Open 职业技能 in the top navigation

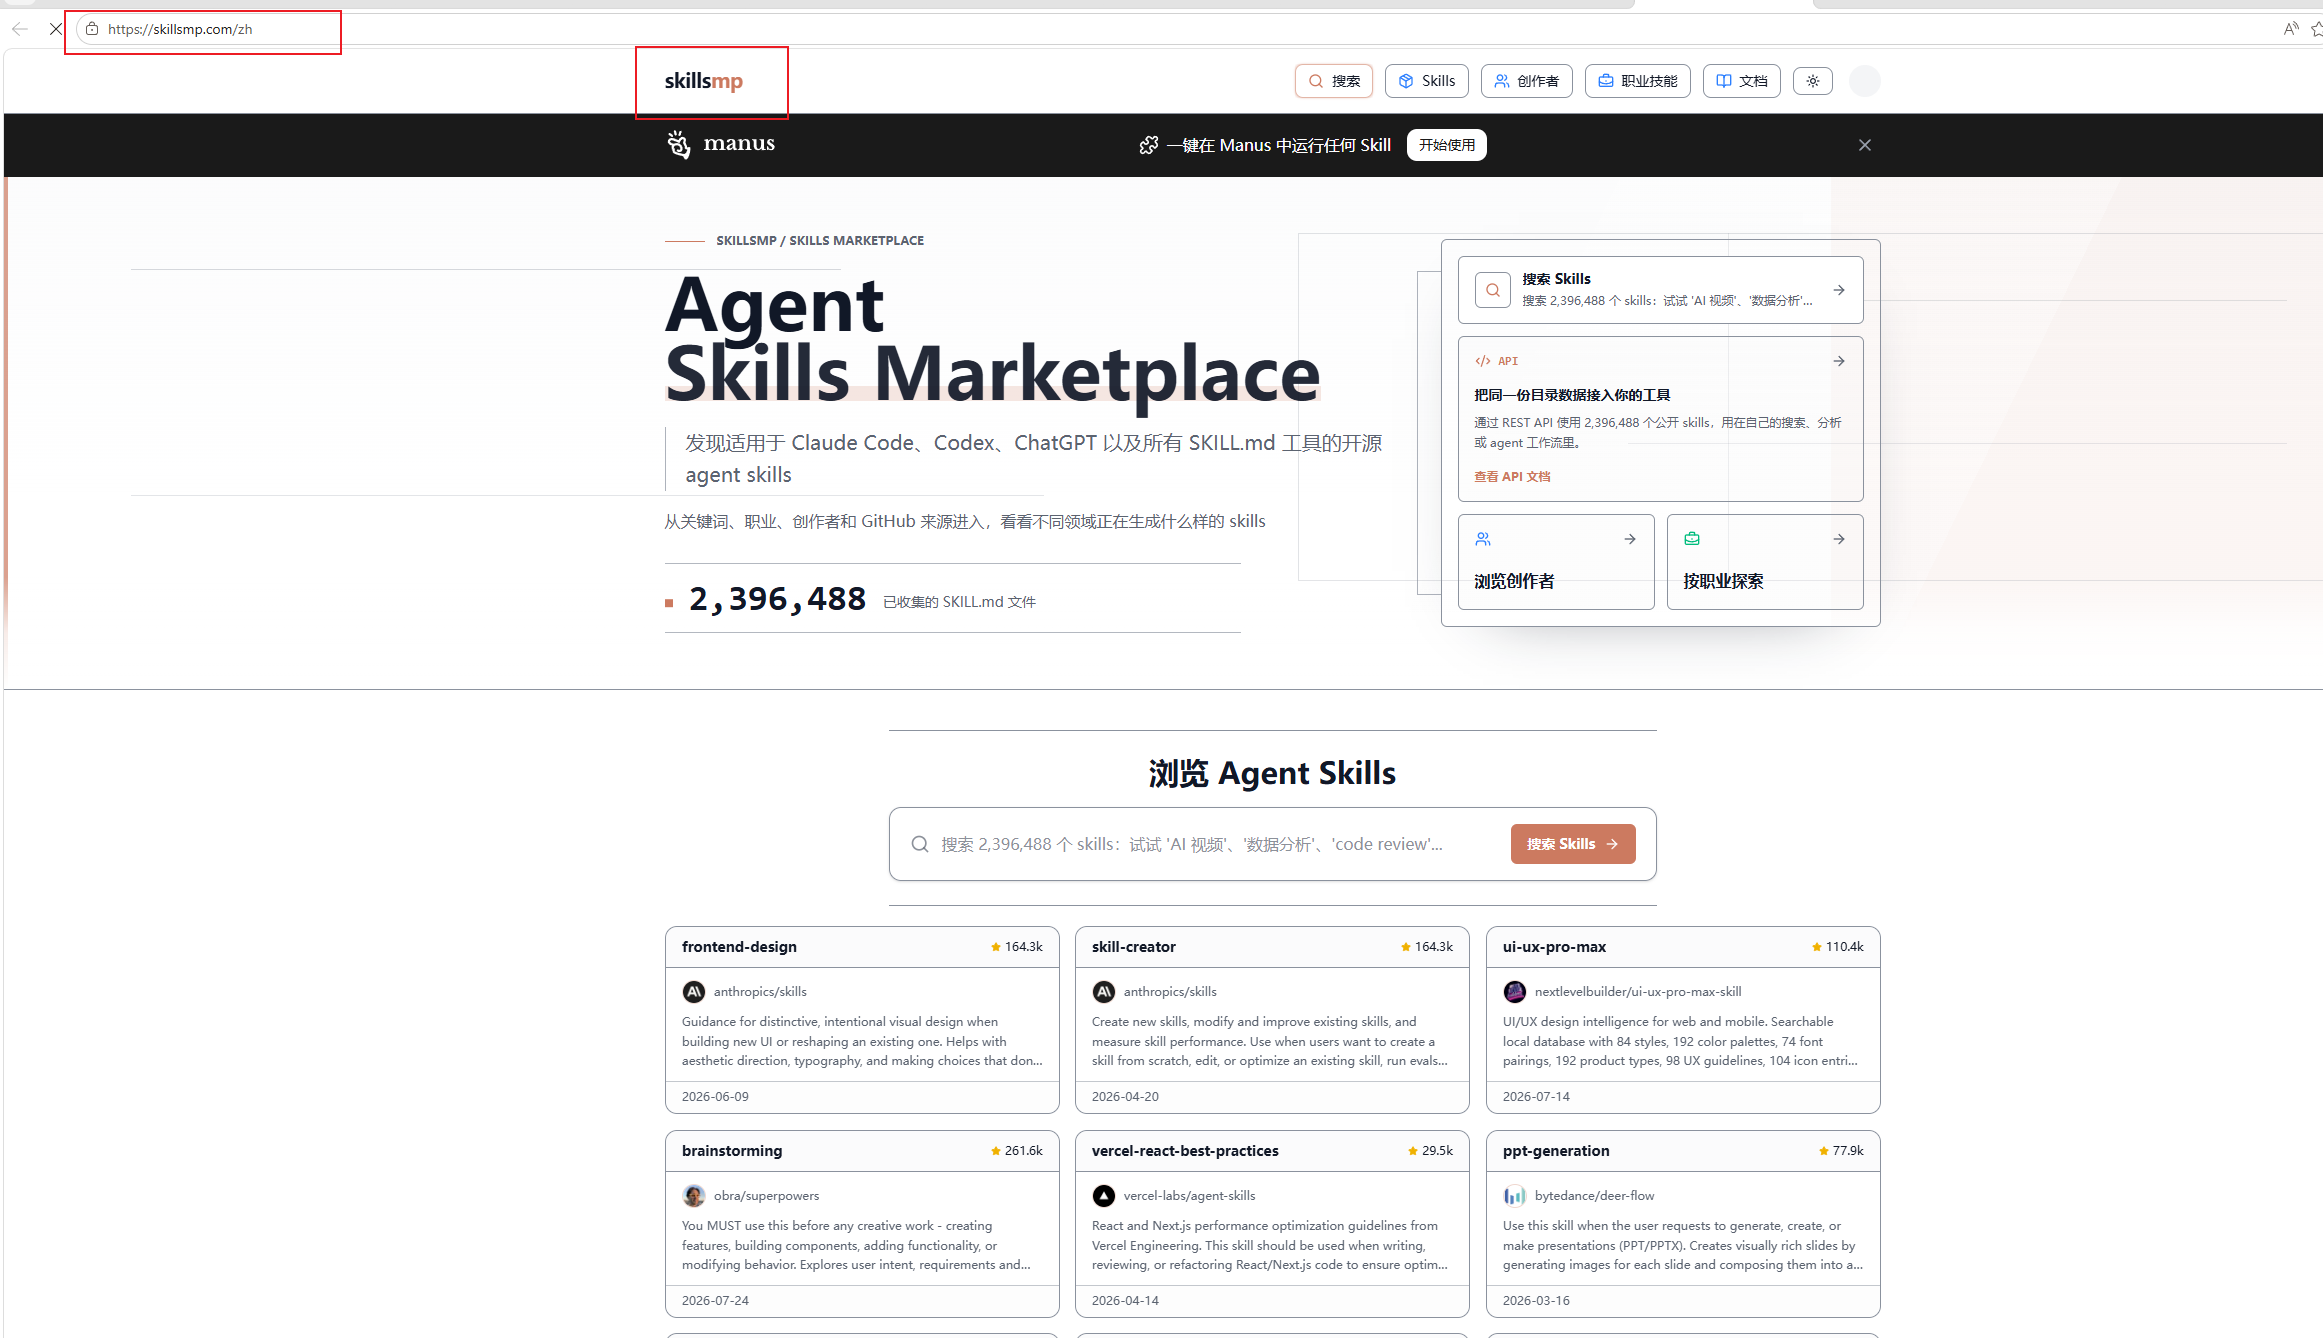1638,81
